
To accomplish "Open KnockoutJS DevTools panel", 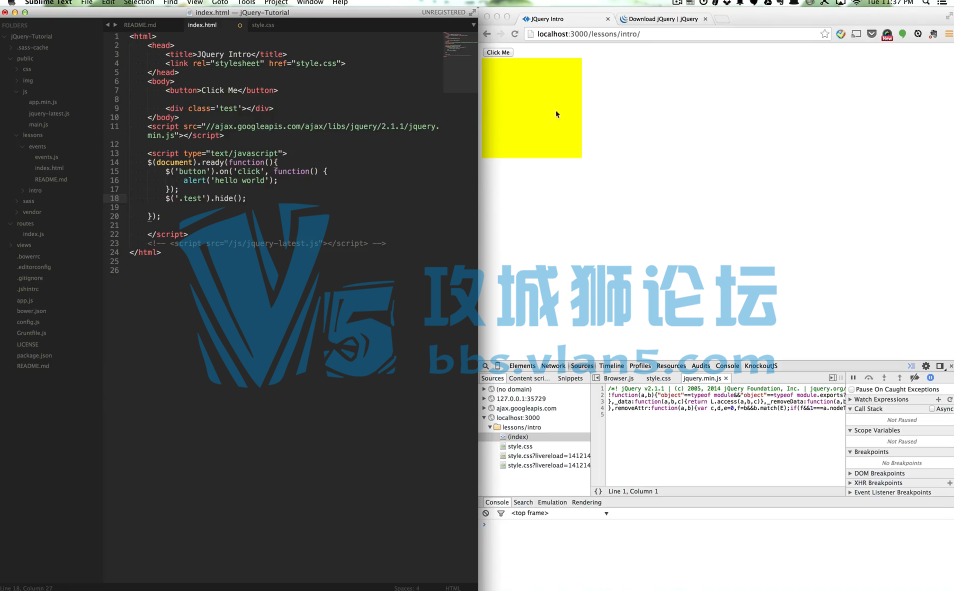I will point(761,366).
